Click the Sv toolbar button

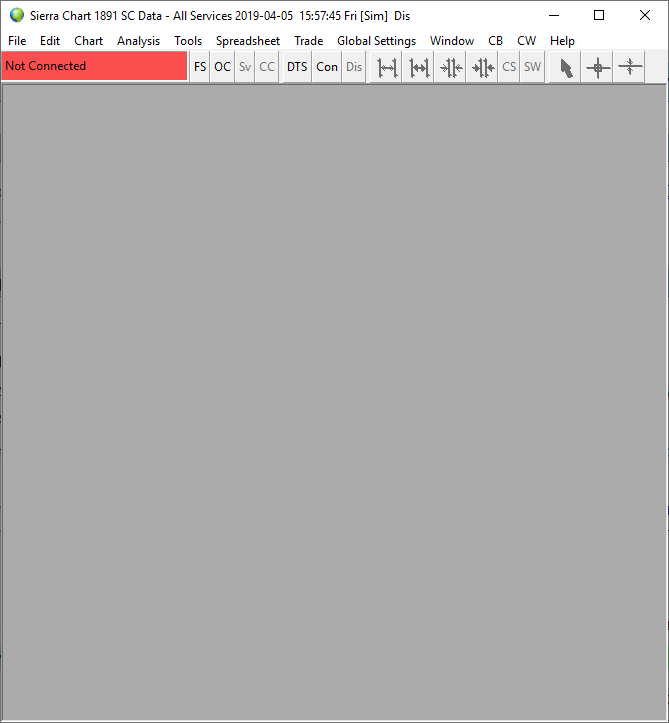[x=244, y=67]
